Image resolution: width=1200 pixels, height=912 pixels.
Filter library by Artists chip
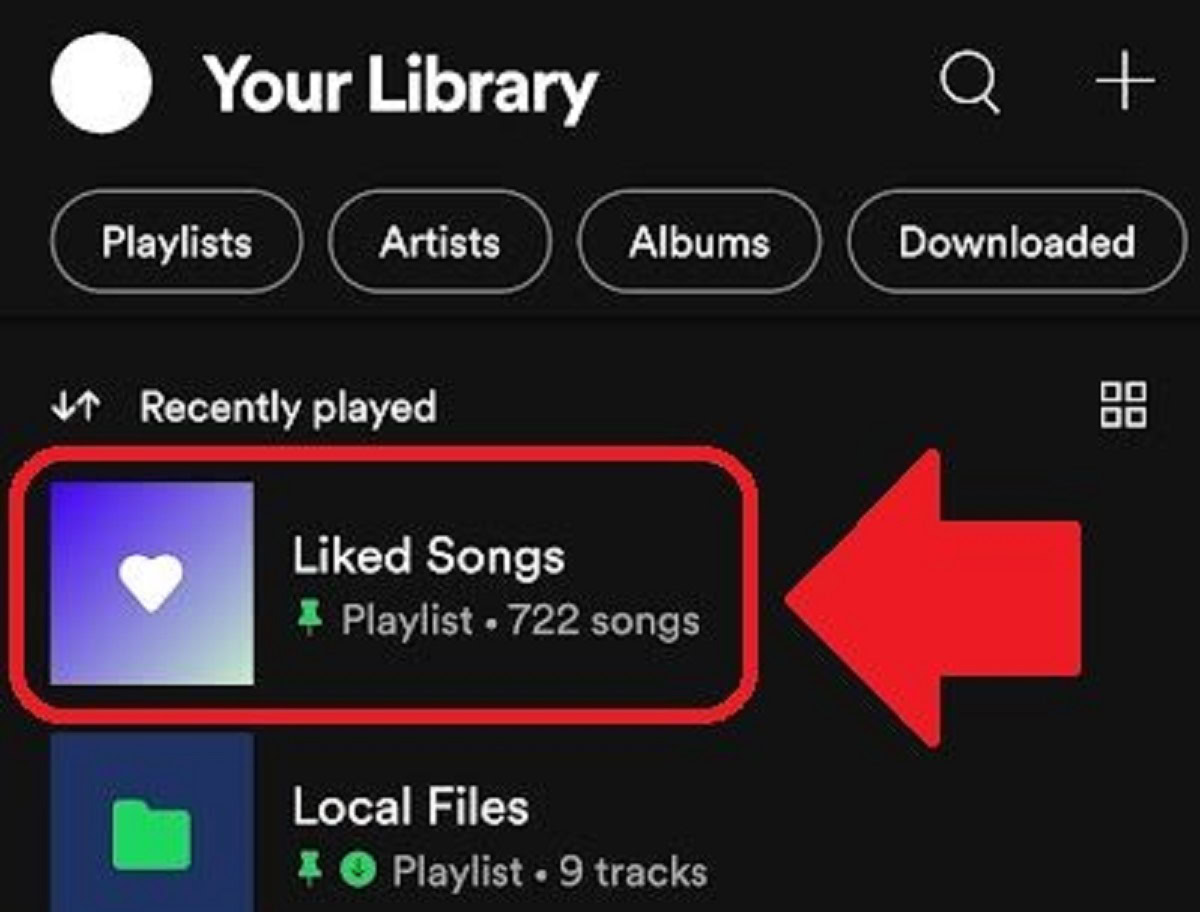click(439, 243)
